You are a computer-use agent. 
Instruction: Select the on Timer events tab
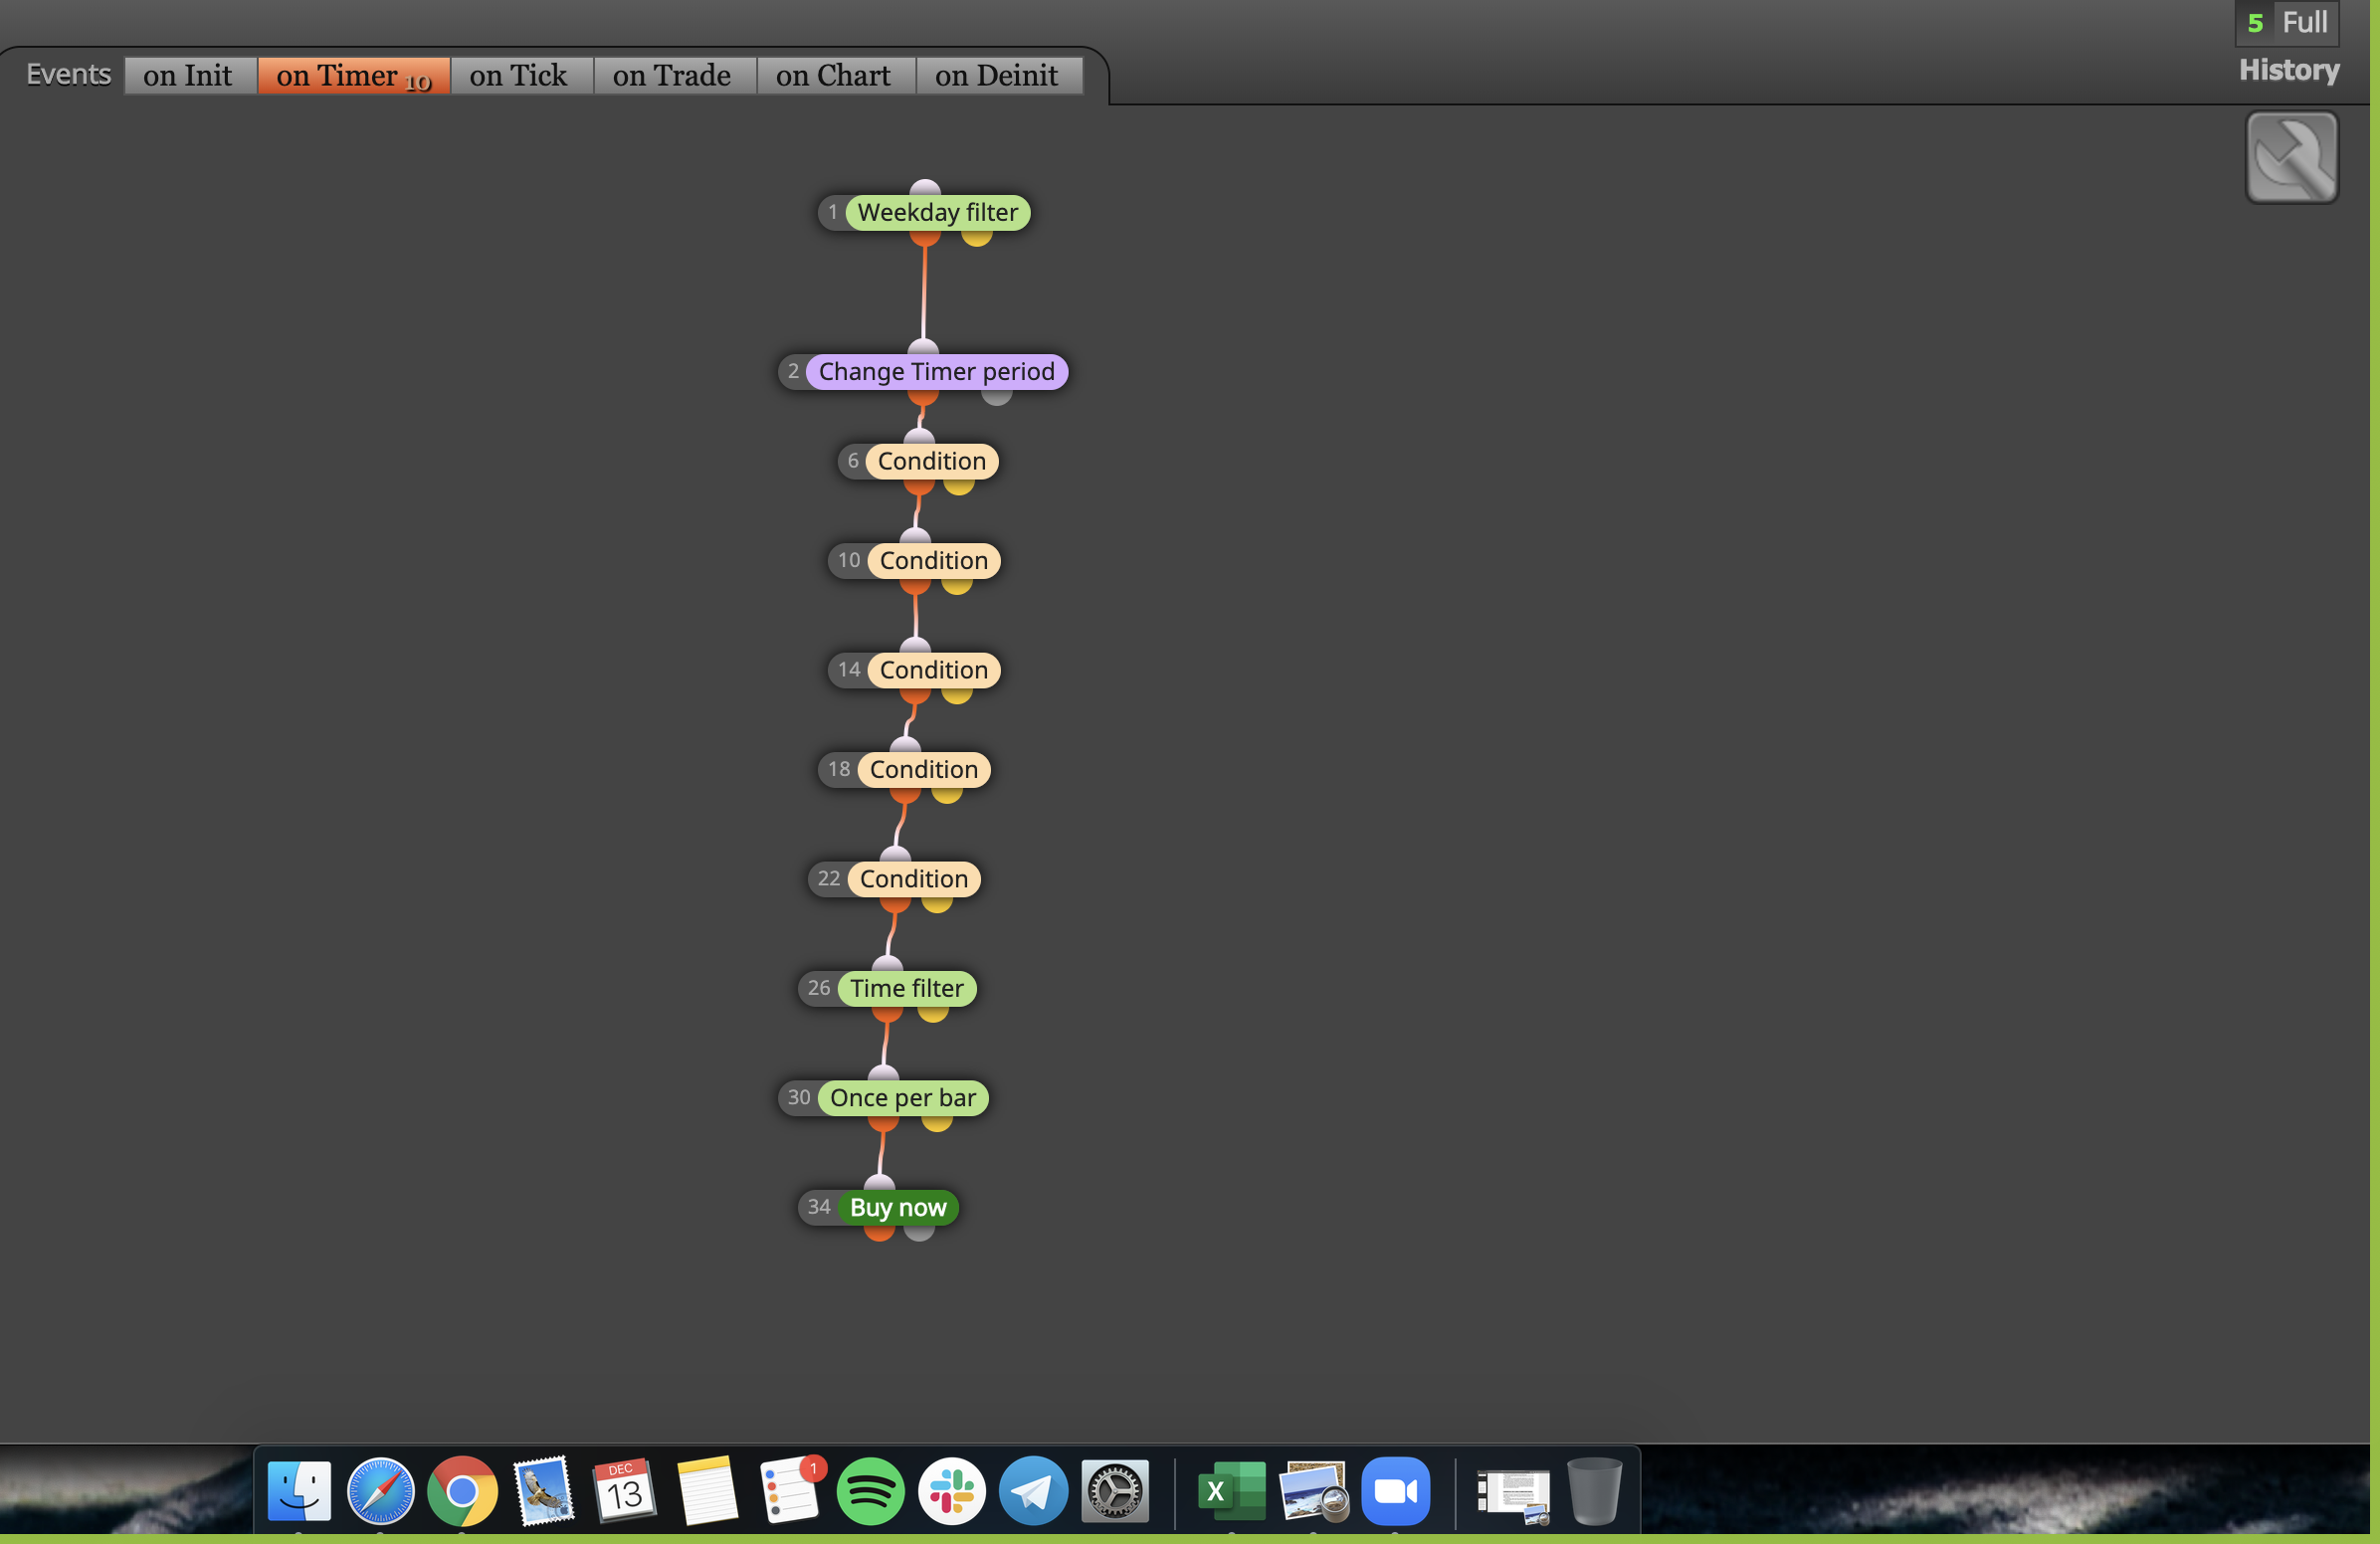click(x=353, y=75)
